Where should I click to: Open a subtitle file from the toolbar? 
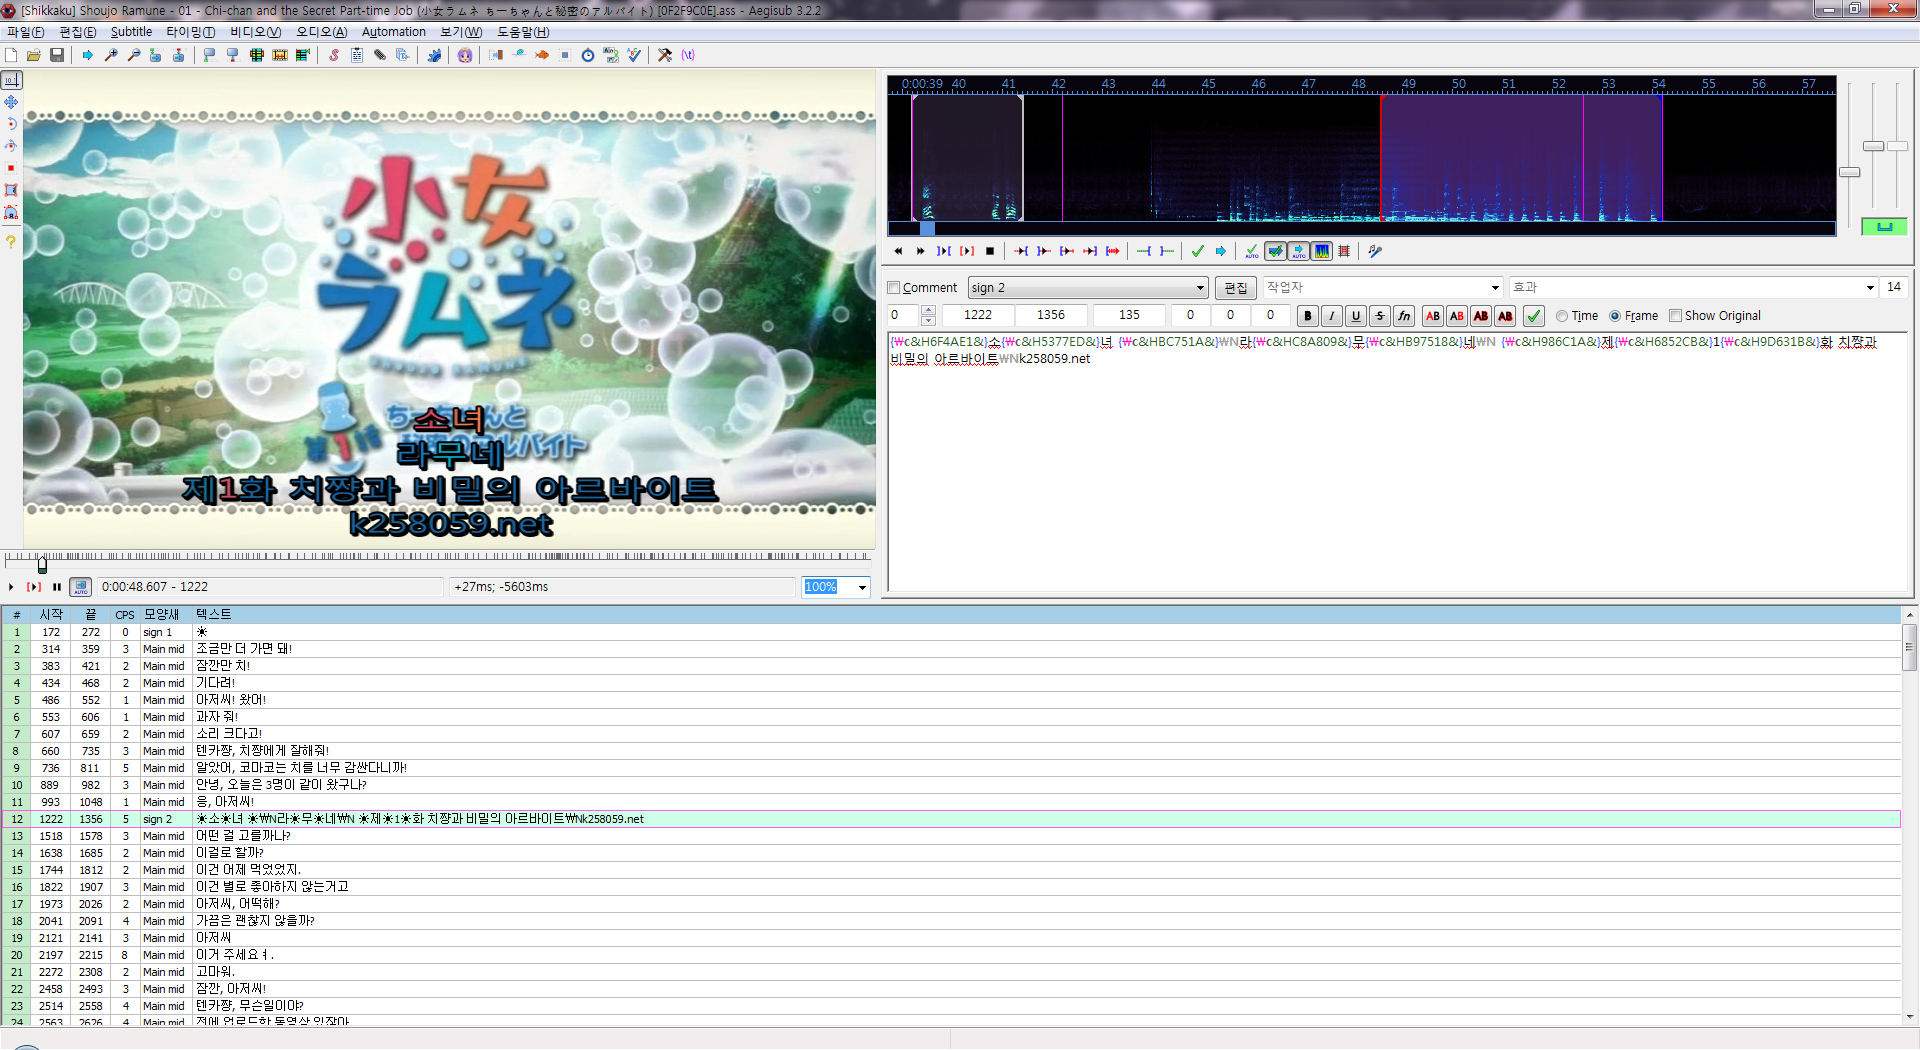34,55
